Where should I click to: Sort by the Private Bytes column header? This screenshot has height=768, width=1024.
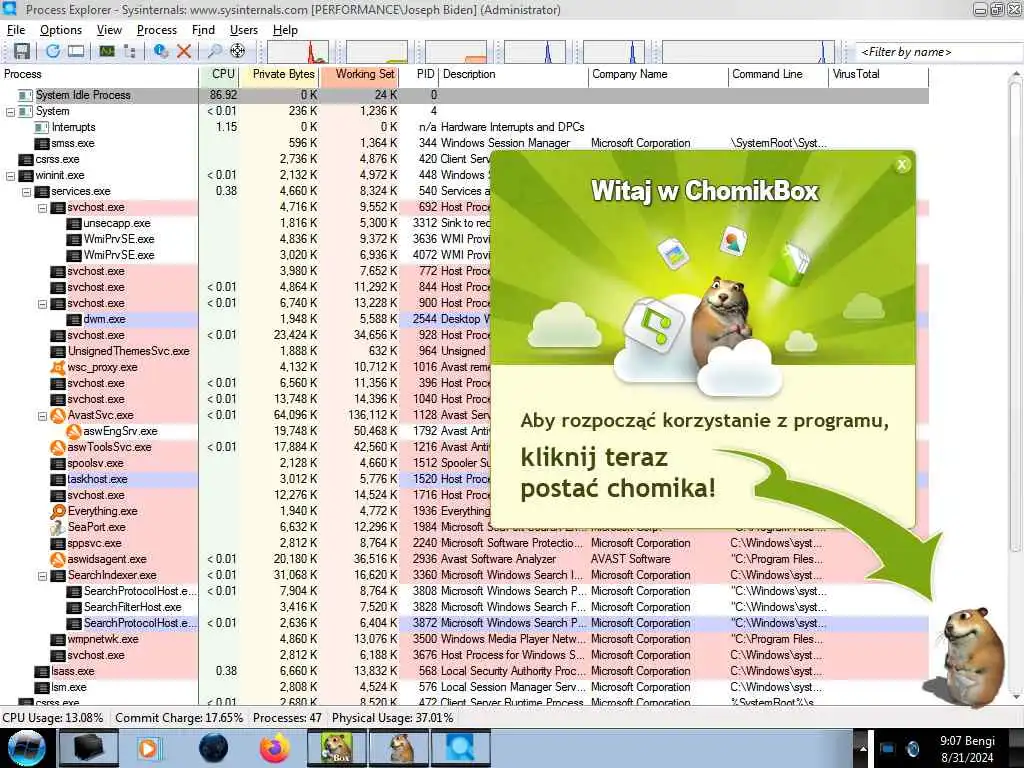click(279, 74)
